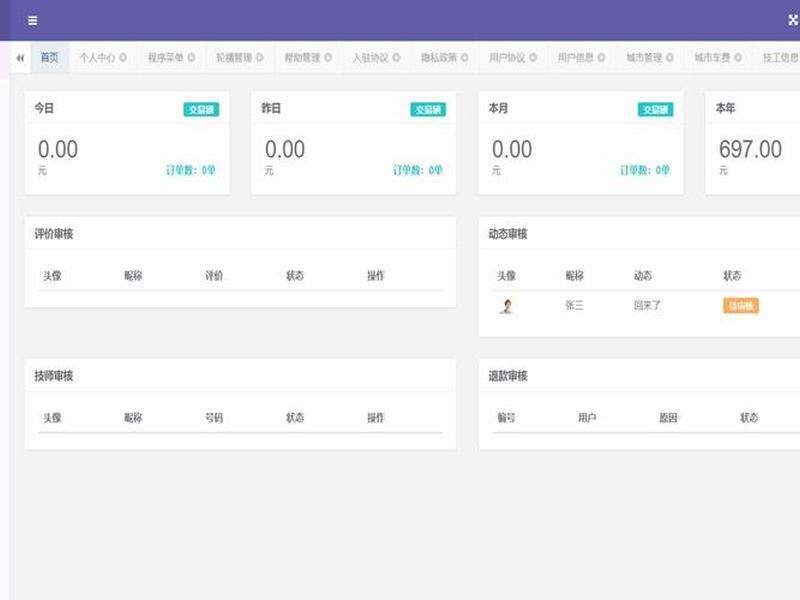Image resolution: width=800 pixels, height=600 pixels.
Task: Open the 城市管理 tab
Action: (x=644, y=58)
